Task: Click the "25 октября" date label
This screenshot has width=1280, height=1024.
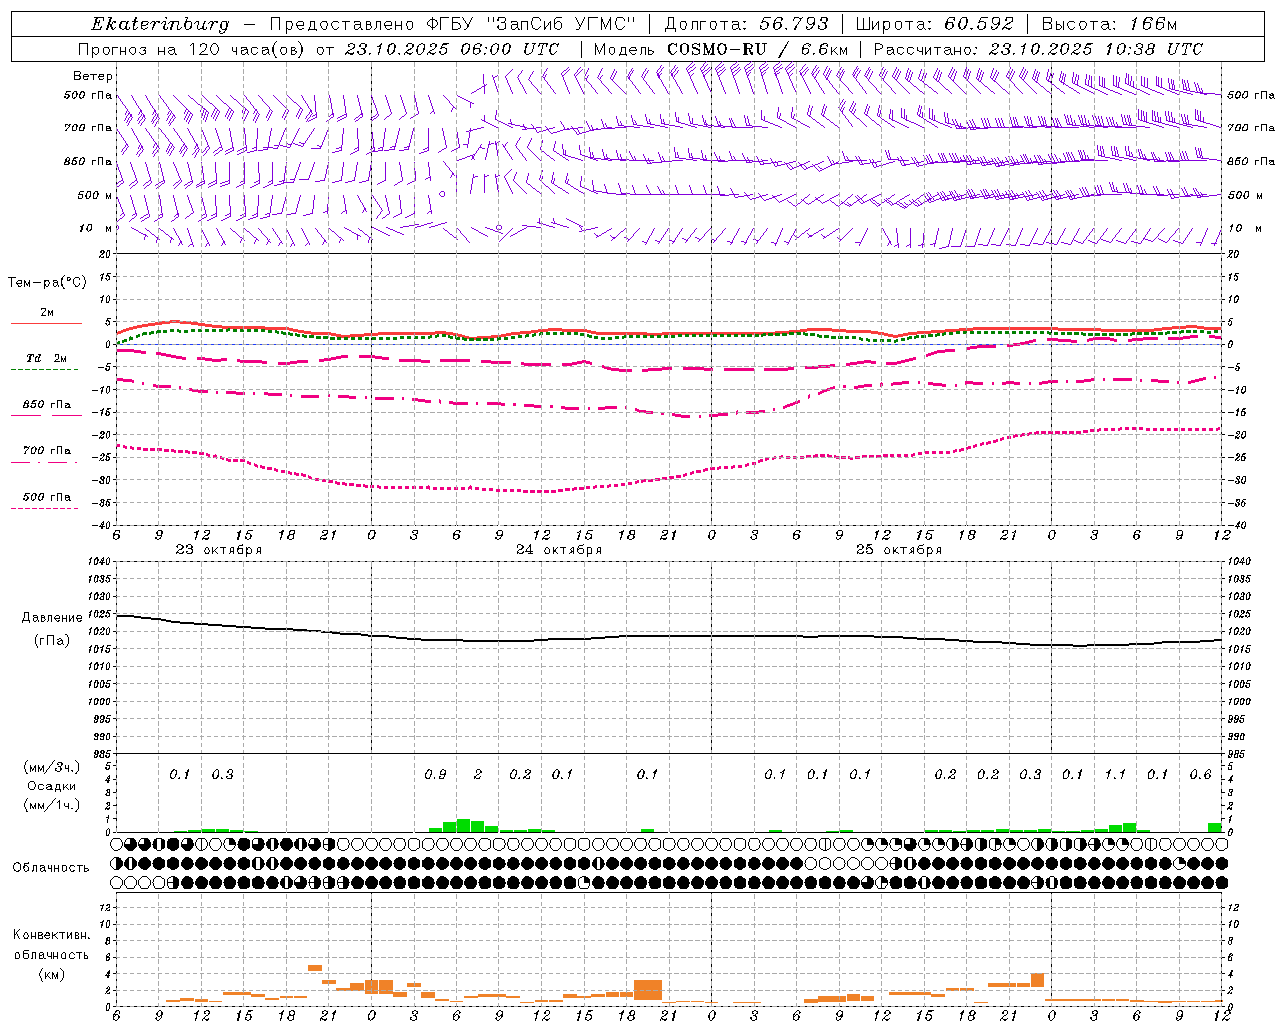Action: (x=899, y=550)
